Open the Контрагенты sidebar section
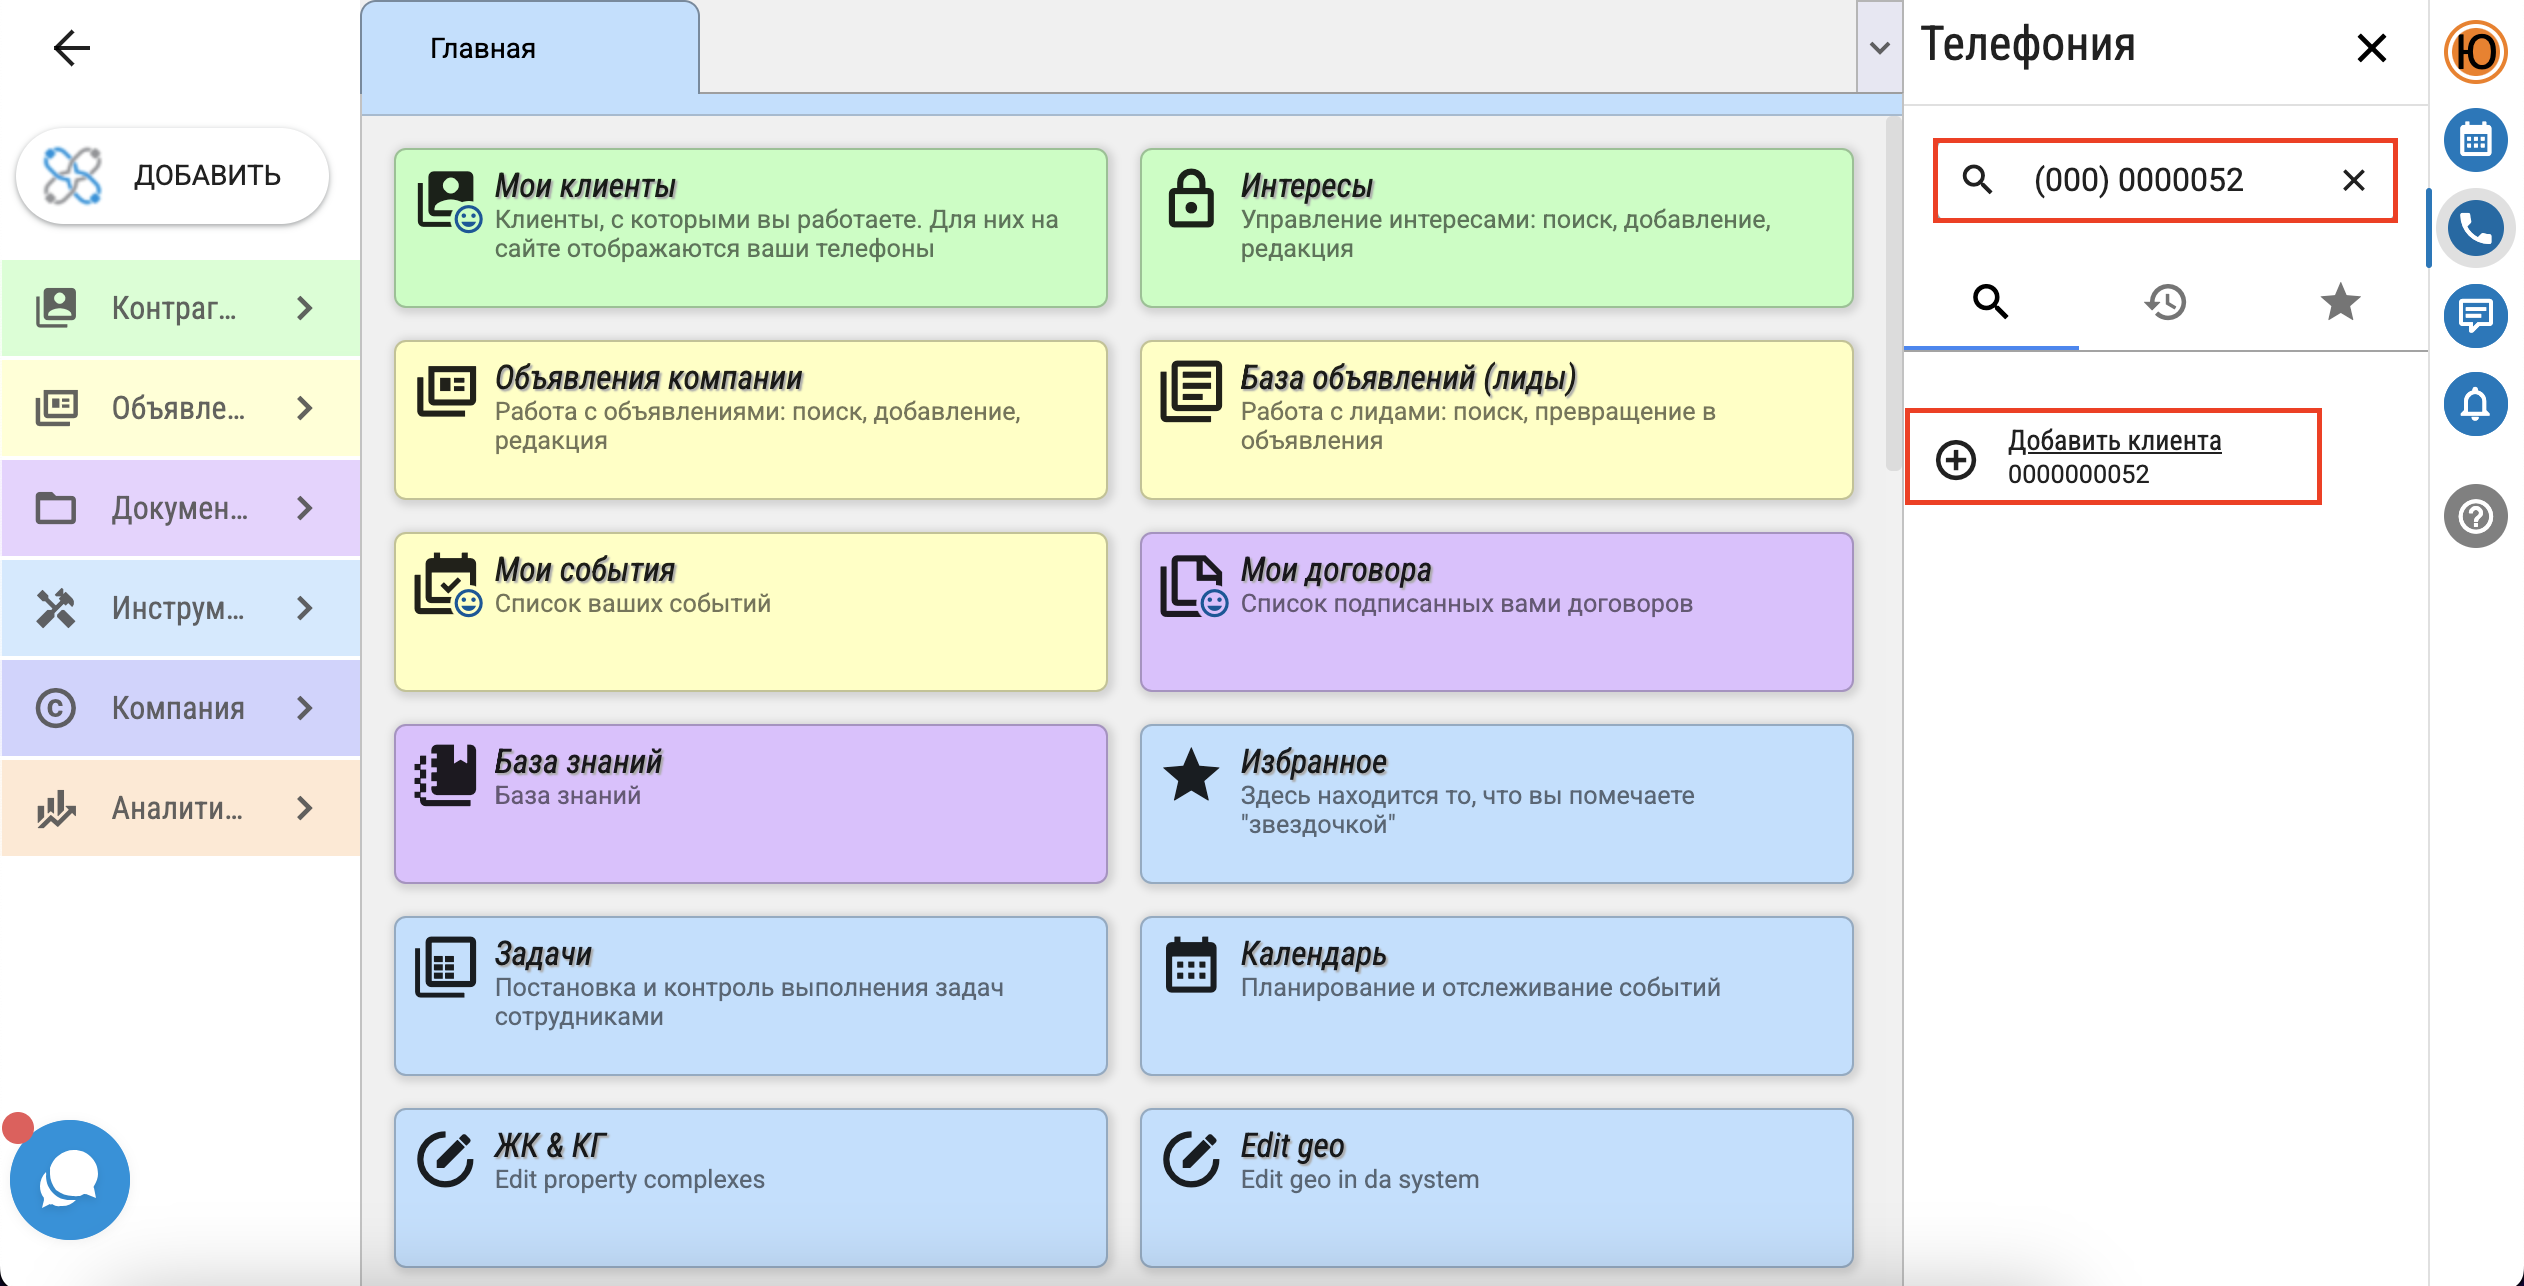2524x1286 pixels. 180,308
